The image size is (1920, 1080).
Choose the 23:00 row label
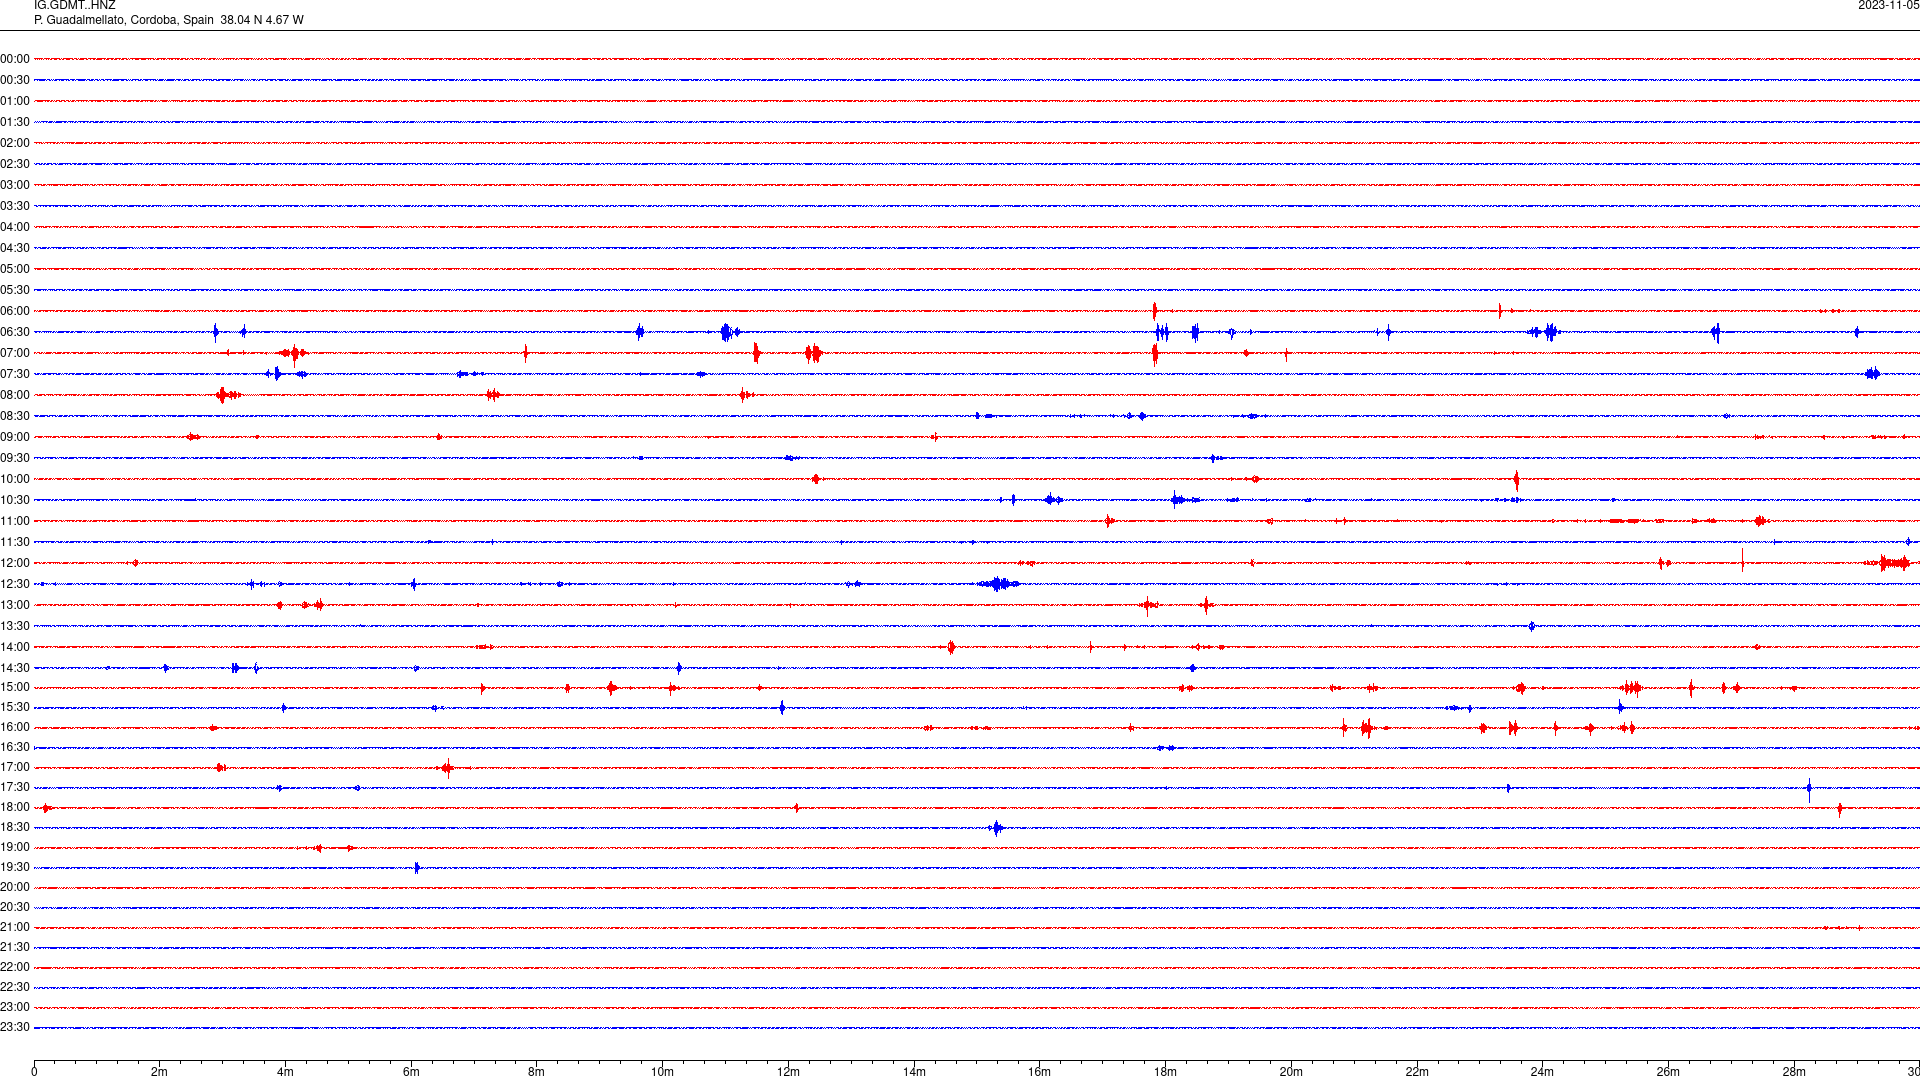(x=15, y=1007)
